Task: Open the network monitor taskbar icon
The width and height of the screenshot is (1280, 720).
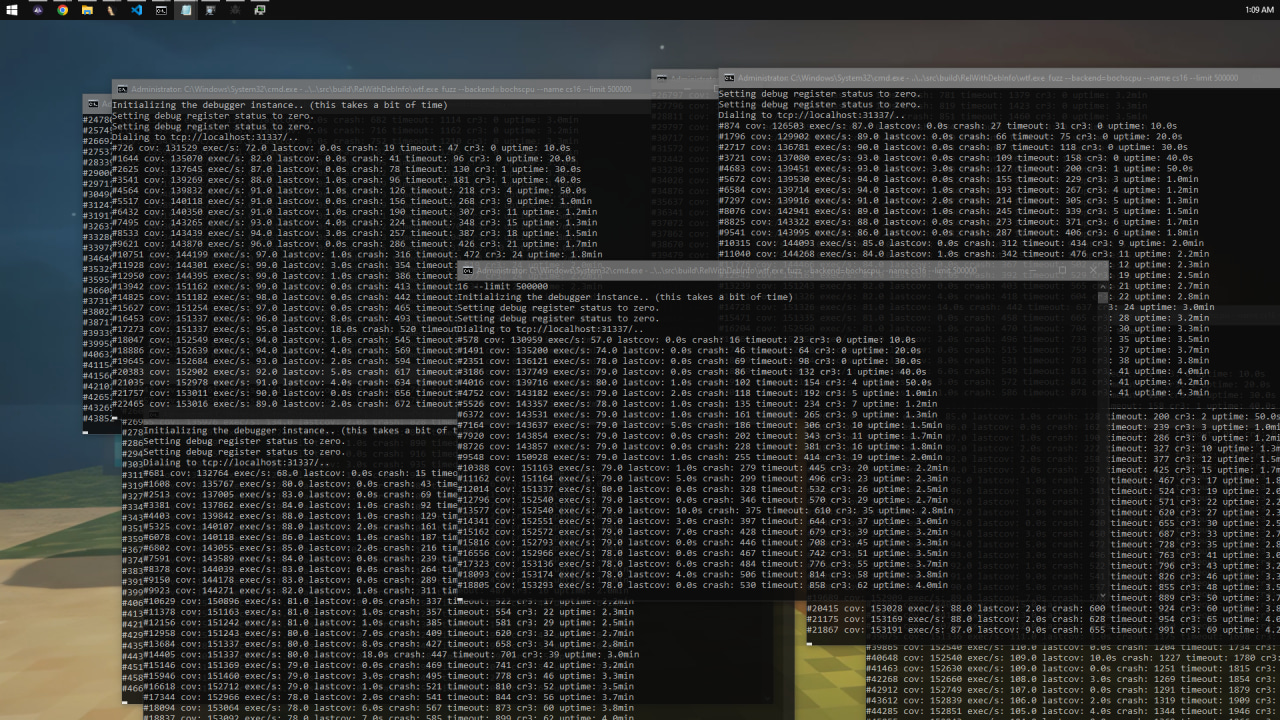Action: [260, 10]
